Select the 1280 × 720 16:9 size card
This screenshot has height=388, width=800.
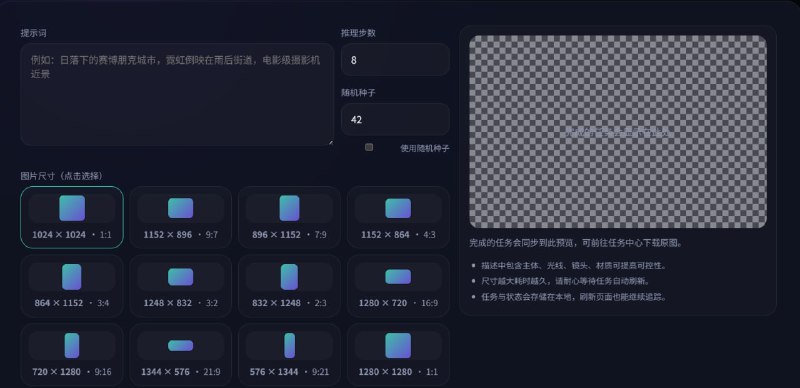398,286
